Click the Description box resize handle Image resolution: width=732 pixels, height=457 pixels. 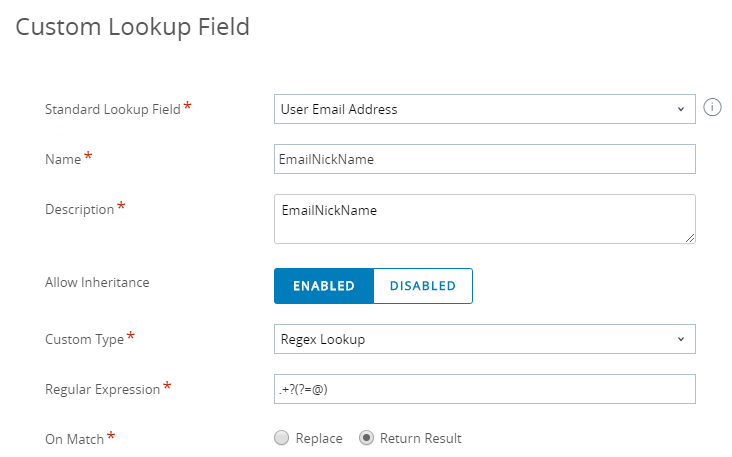(x=689, y=237)
